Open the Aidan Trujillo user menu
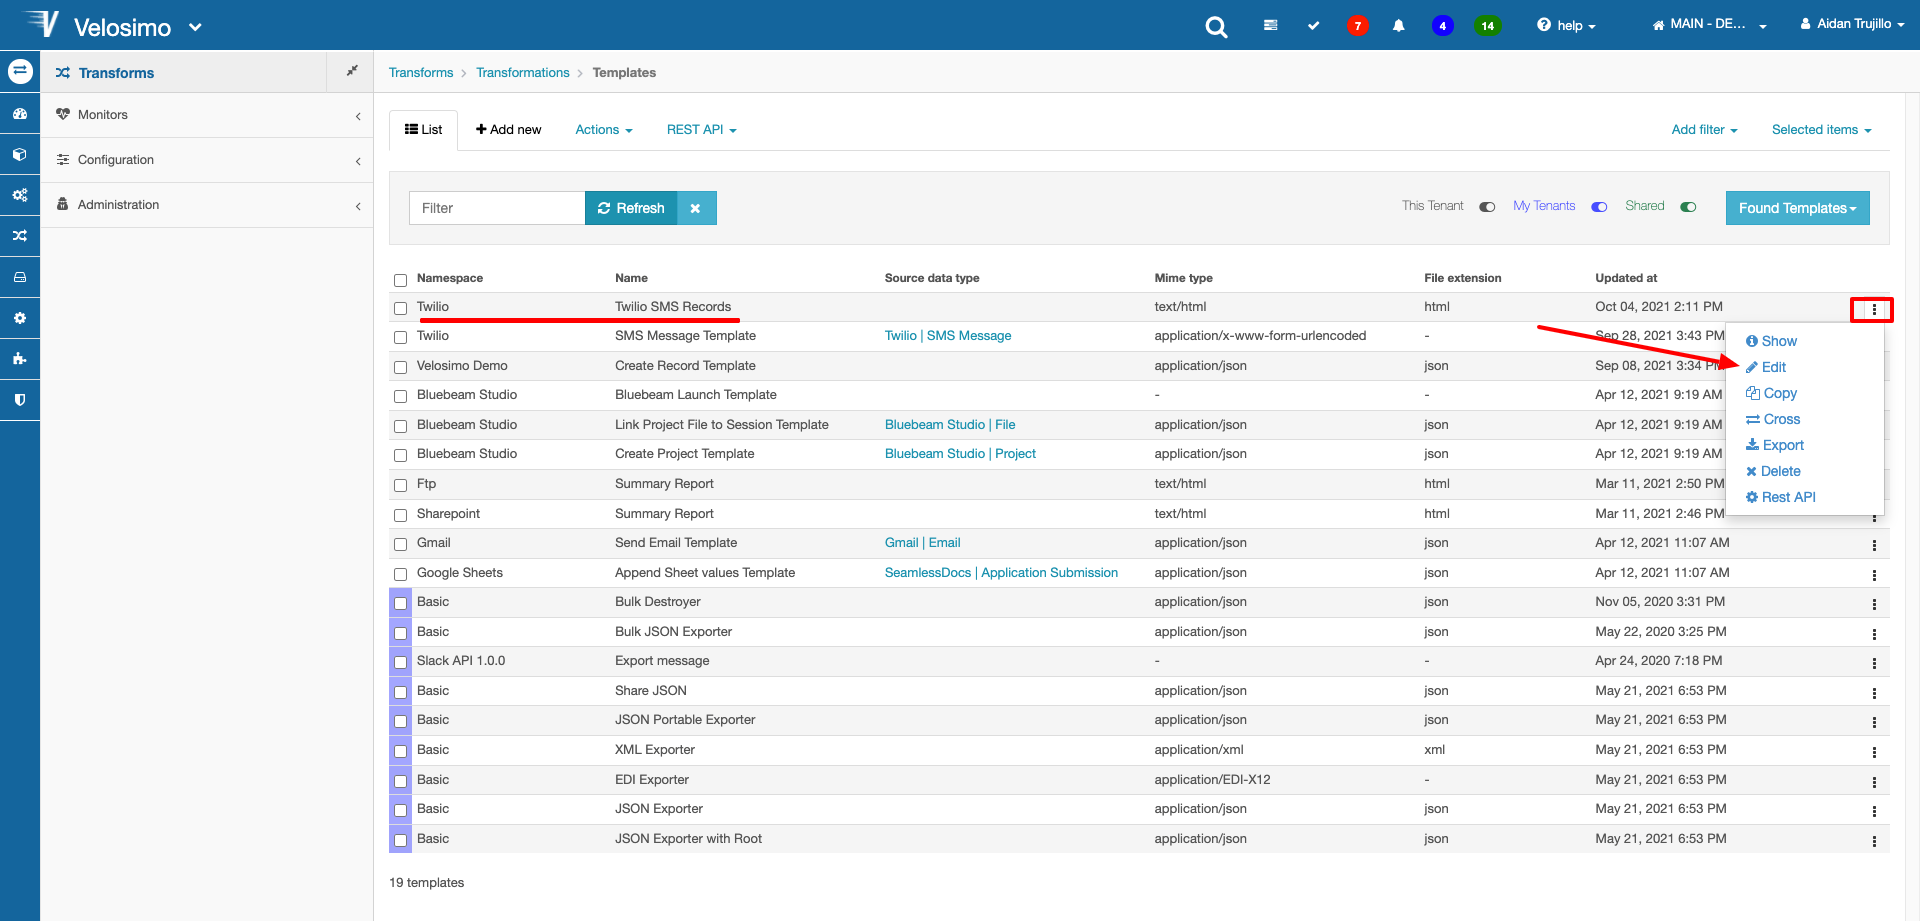Screen dimensions: 1920x921 pos(1852,24)
